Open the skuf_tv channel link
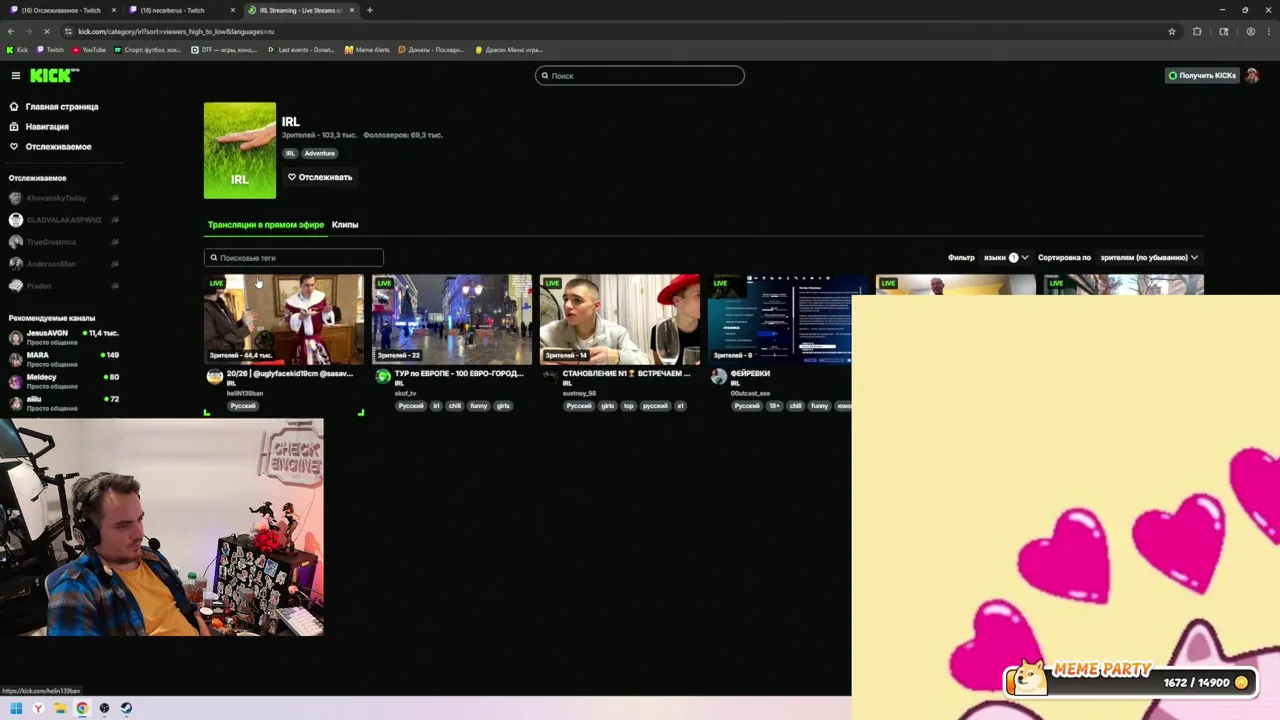Screen dimensions: 1280x720 tap(405, 394)
